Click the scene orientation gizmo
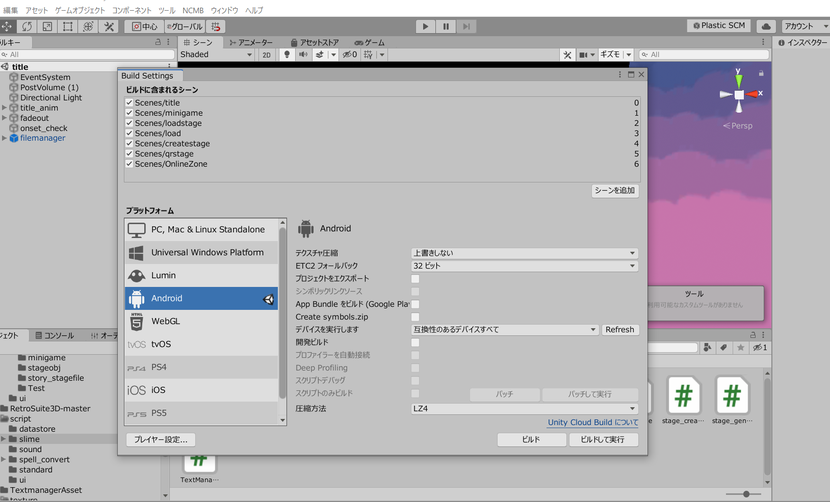 (739, 95)
